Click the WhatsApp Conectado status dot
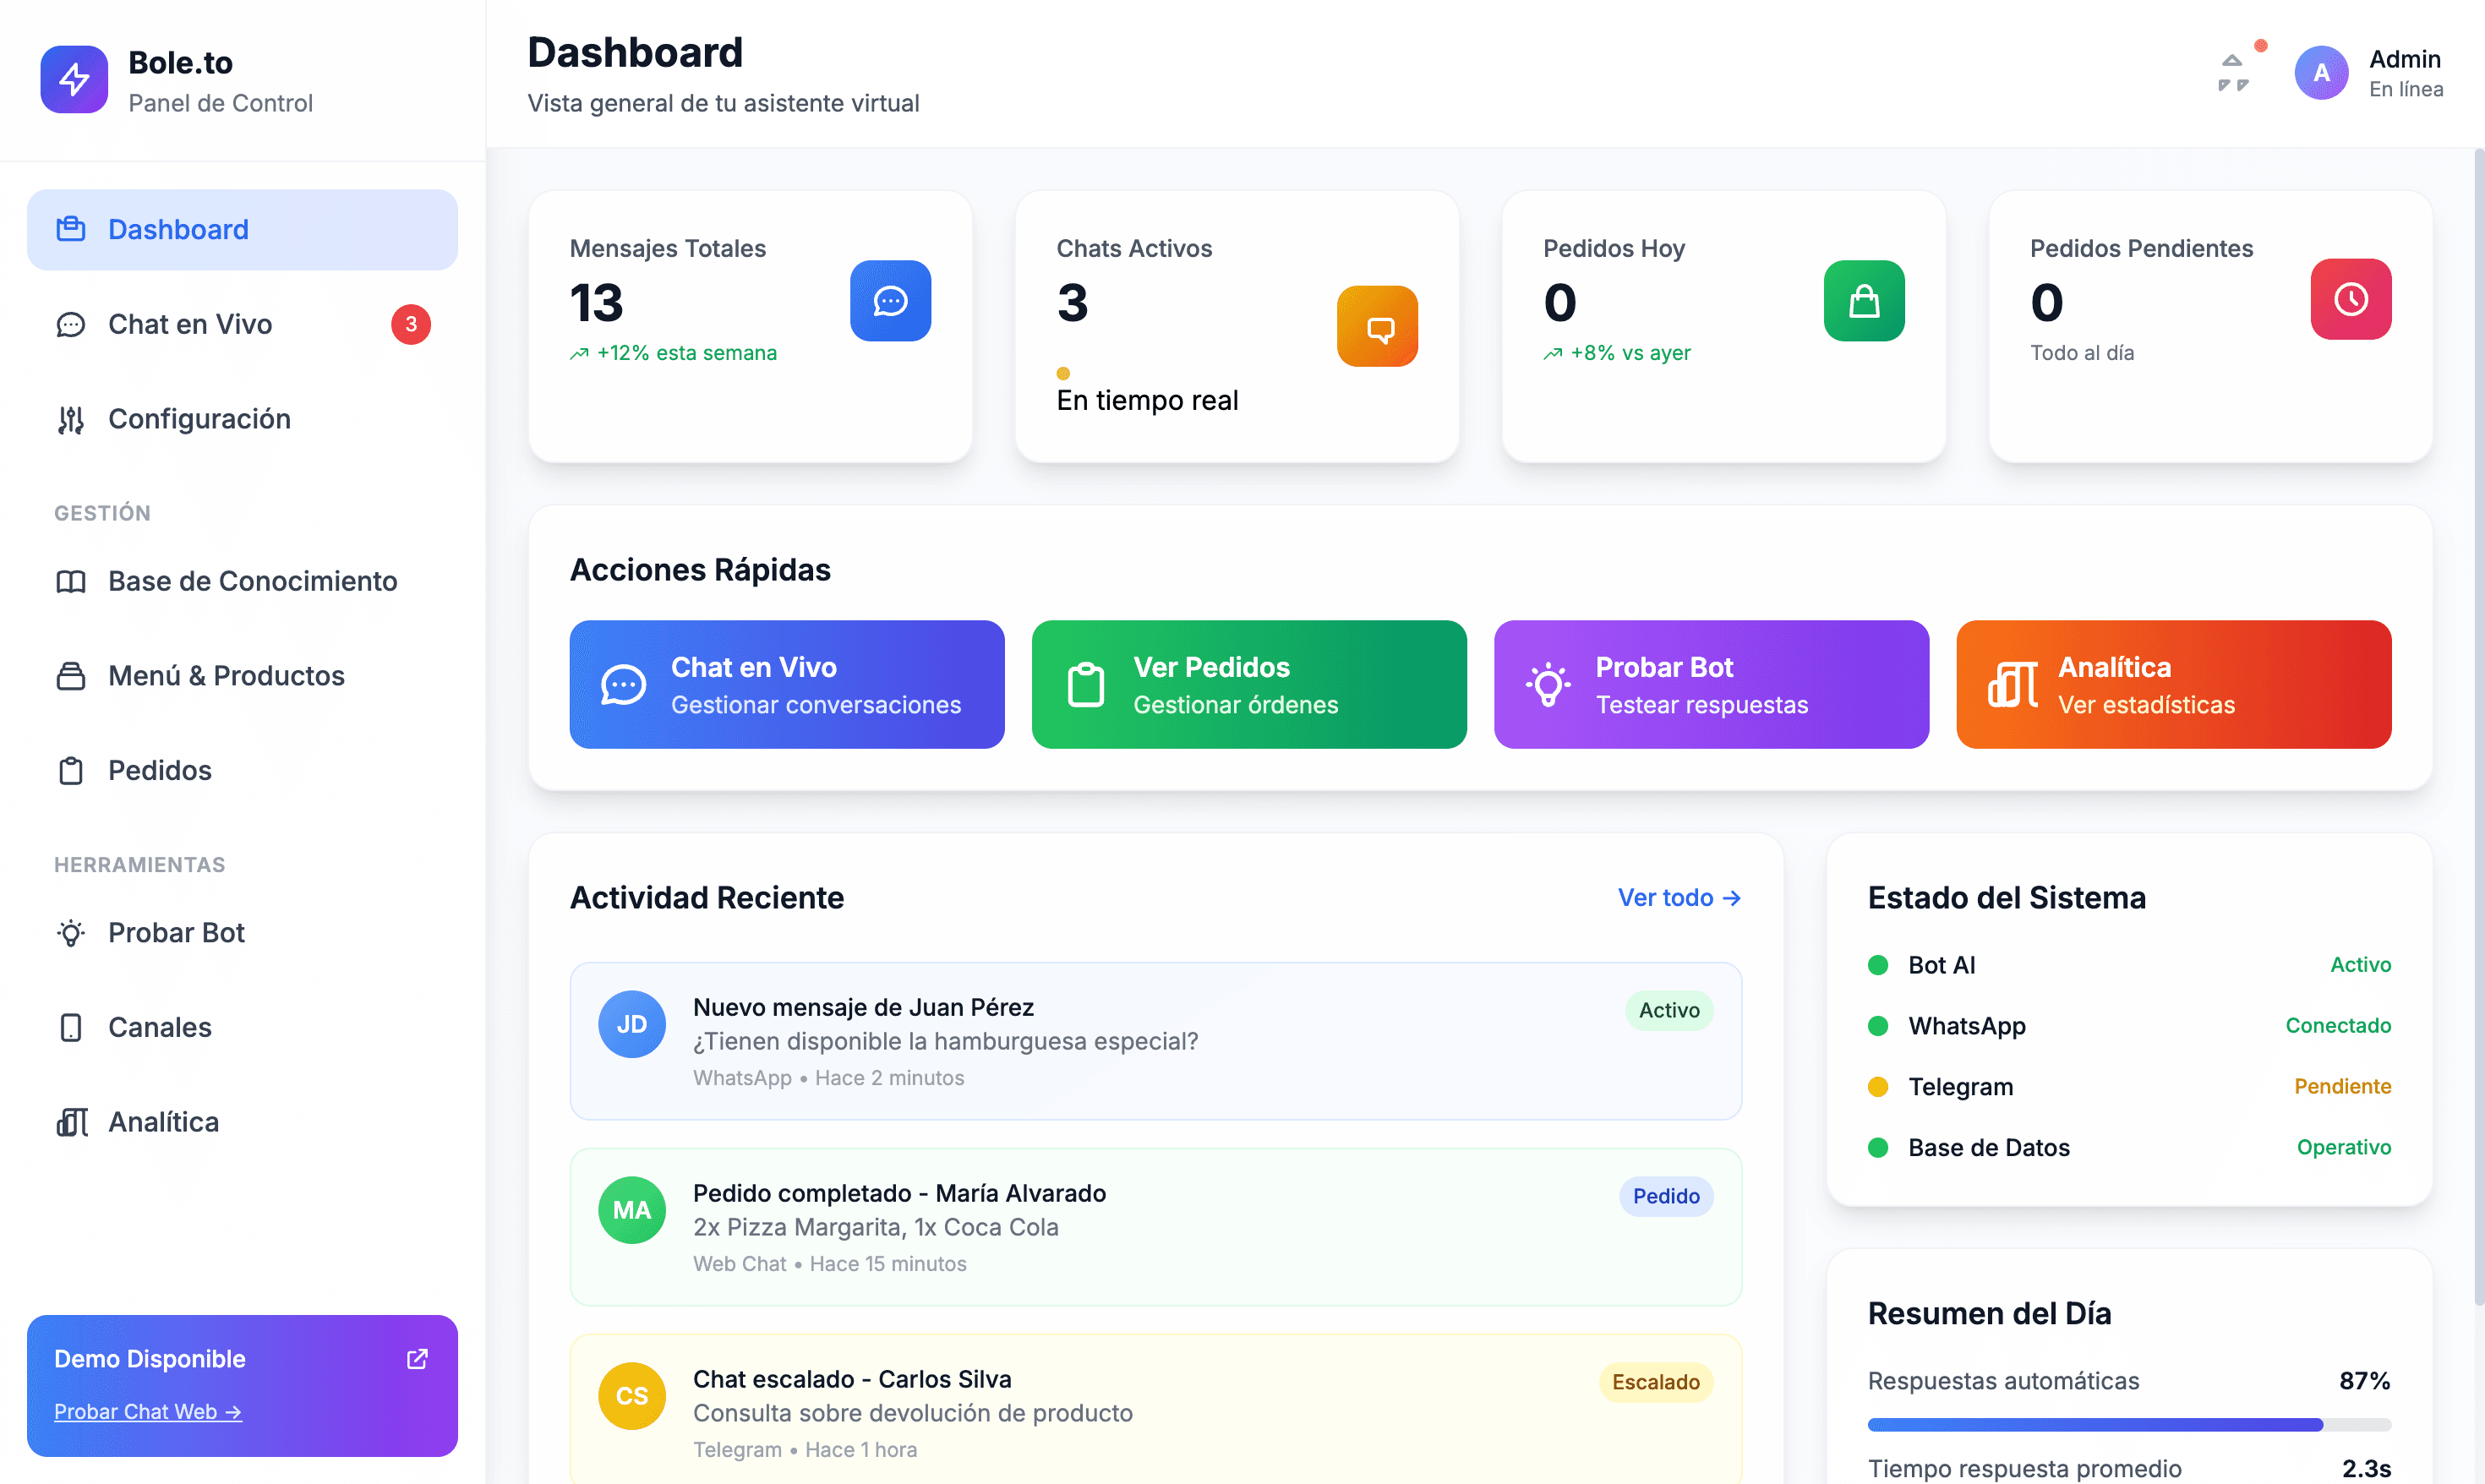2485x1484 pixels. pyautogui.click(x=1878, y=1026)
